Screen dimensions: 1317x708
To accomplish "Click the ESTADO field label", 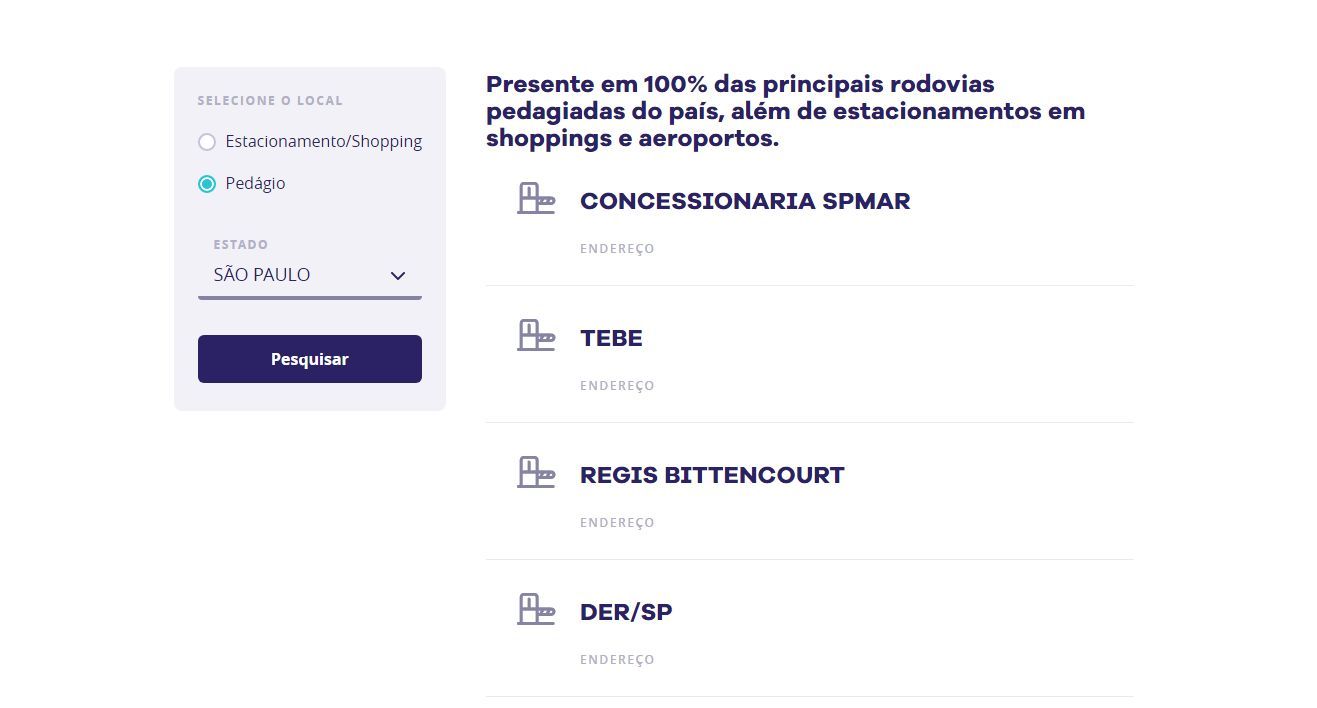I will [241, 245].
